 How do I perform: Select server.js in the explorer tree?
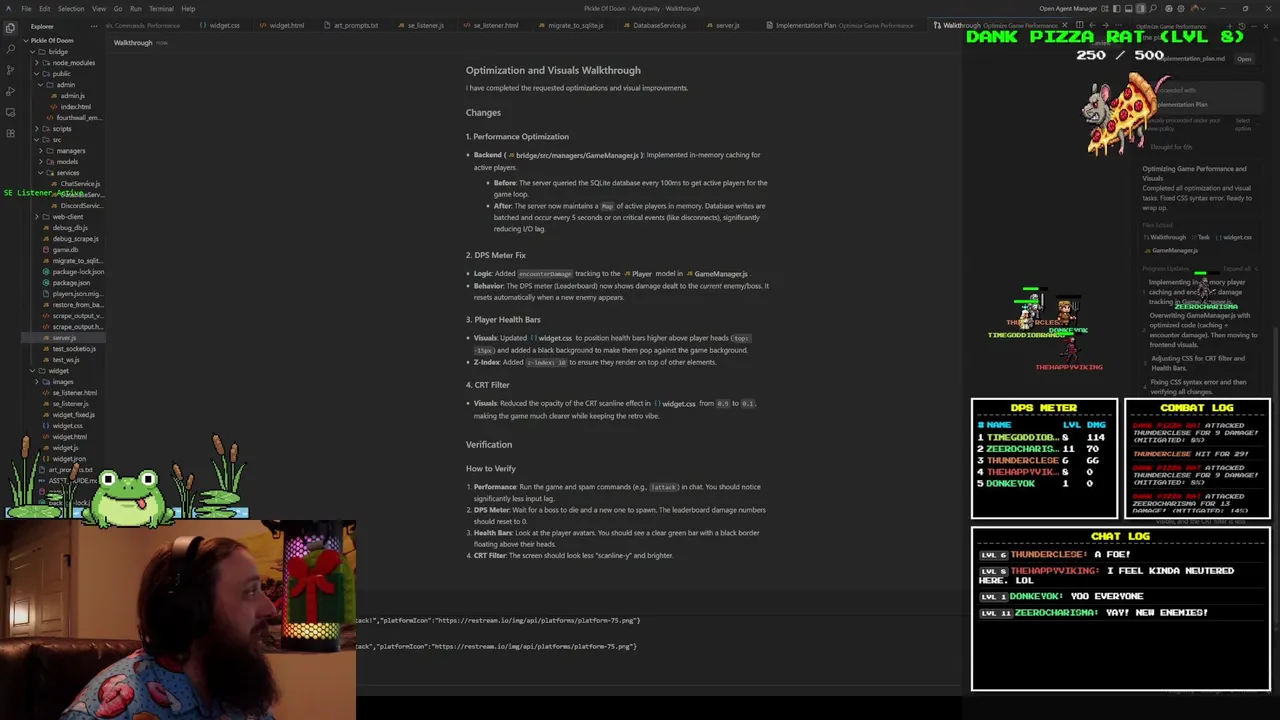(64, 338)
